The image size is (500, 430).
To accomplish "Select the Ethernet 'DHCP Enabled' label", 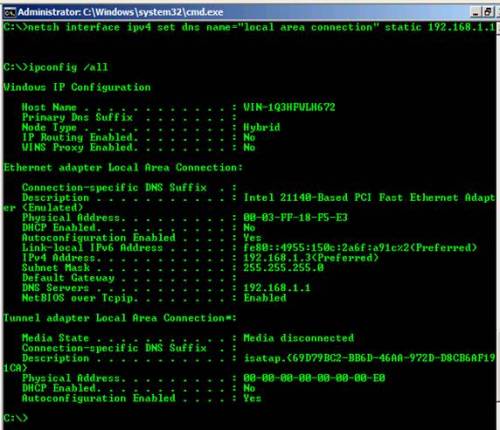I will tap(59, 227).
